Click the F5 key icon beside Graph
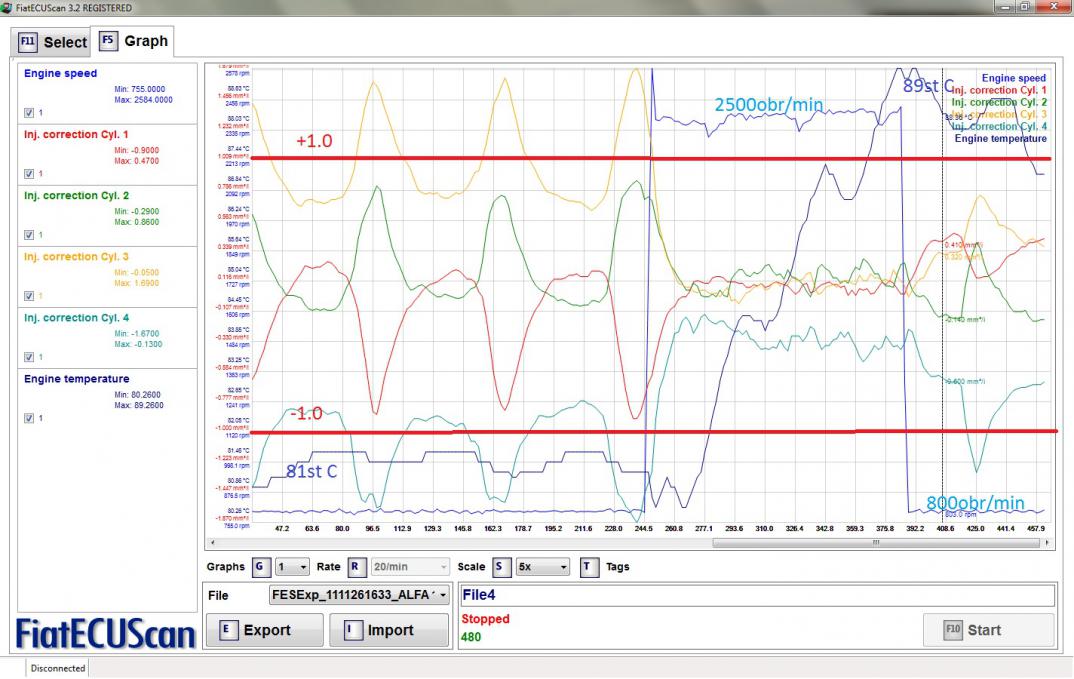This screenshot has height=679, width=1074. coord(108,42)
